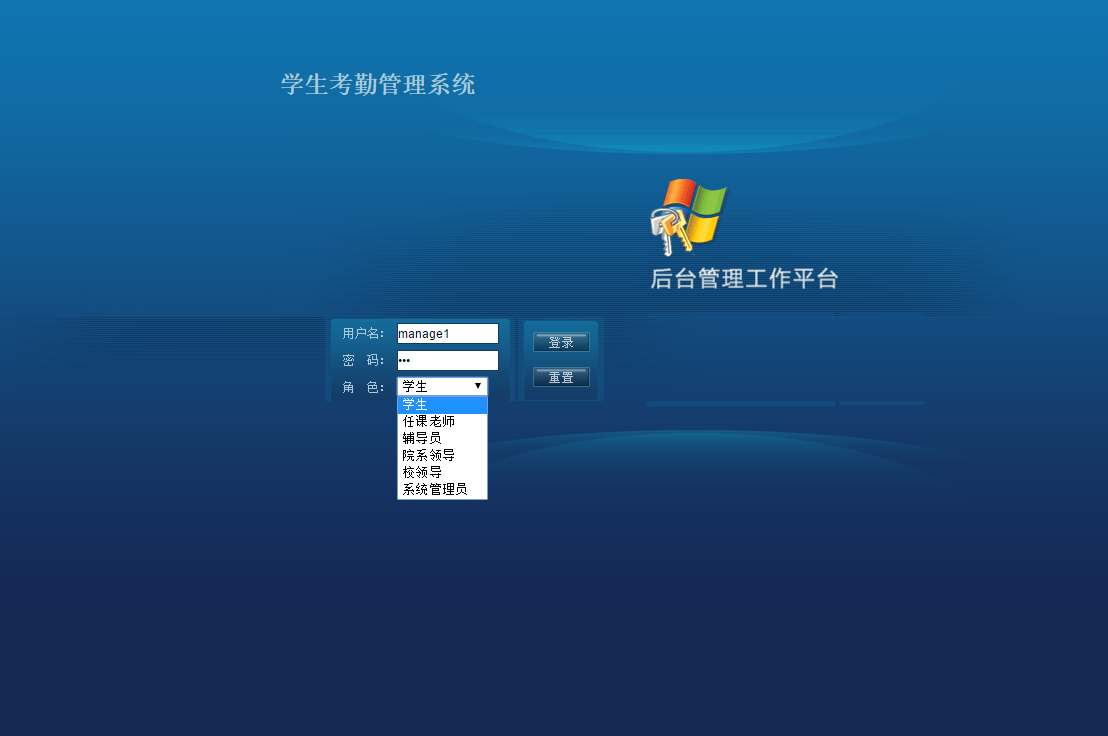Click the Windows keys logo icon
1108x736 pixels.
(x=689, y=217)
